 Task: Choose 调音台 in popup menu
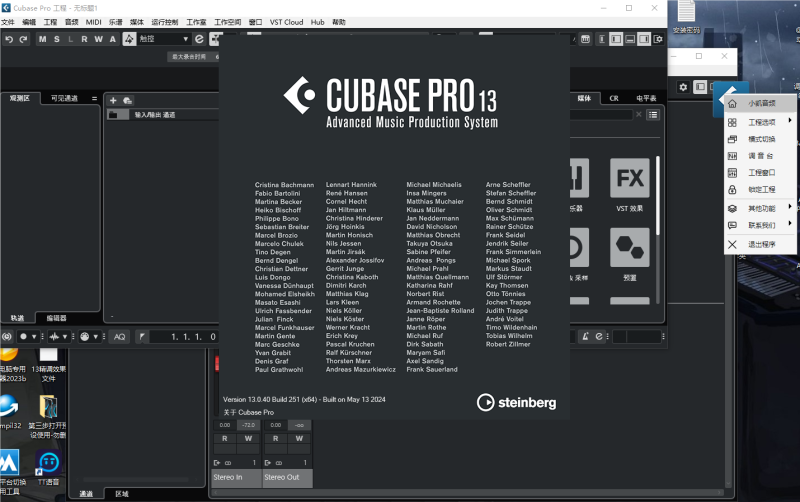point(760,156)
